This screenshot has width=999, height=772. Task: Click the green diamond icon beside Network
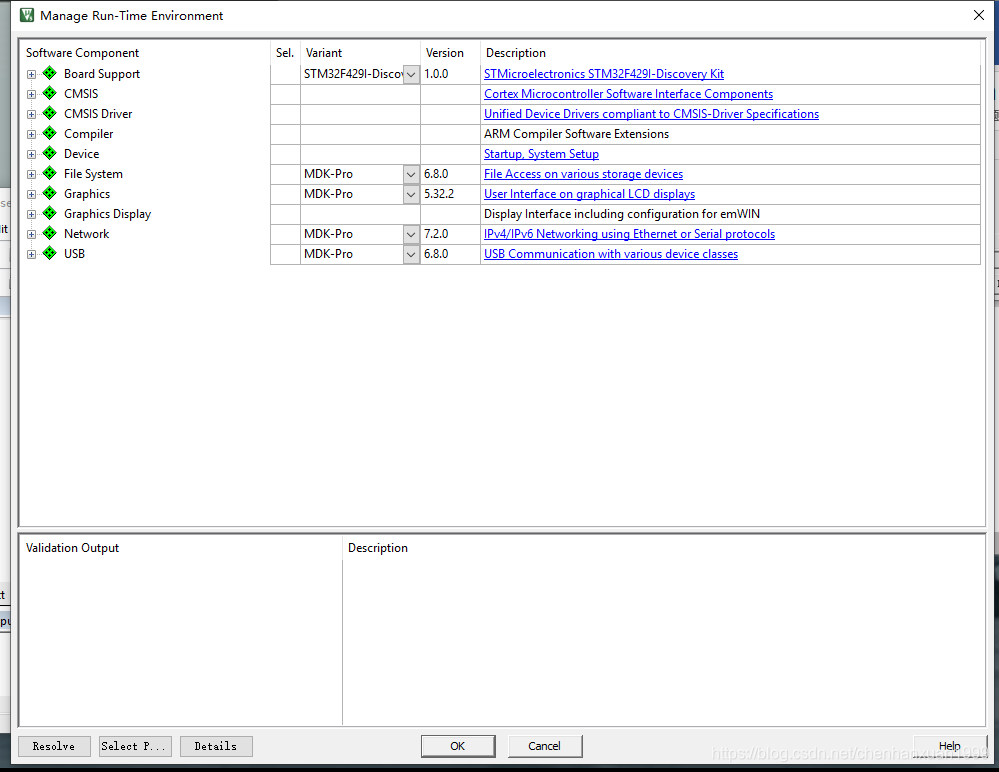tap(50, 234)
